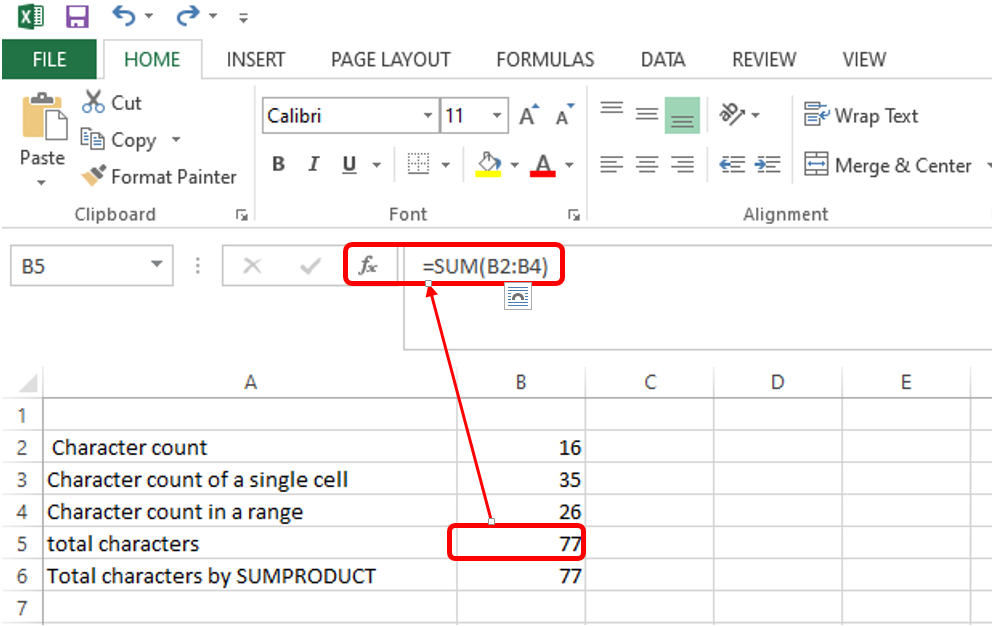Open the Font group dialog launcher
This screenshot has width=992, height=626.
pos(573,214)
